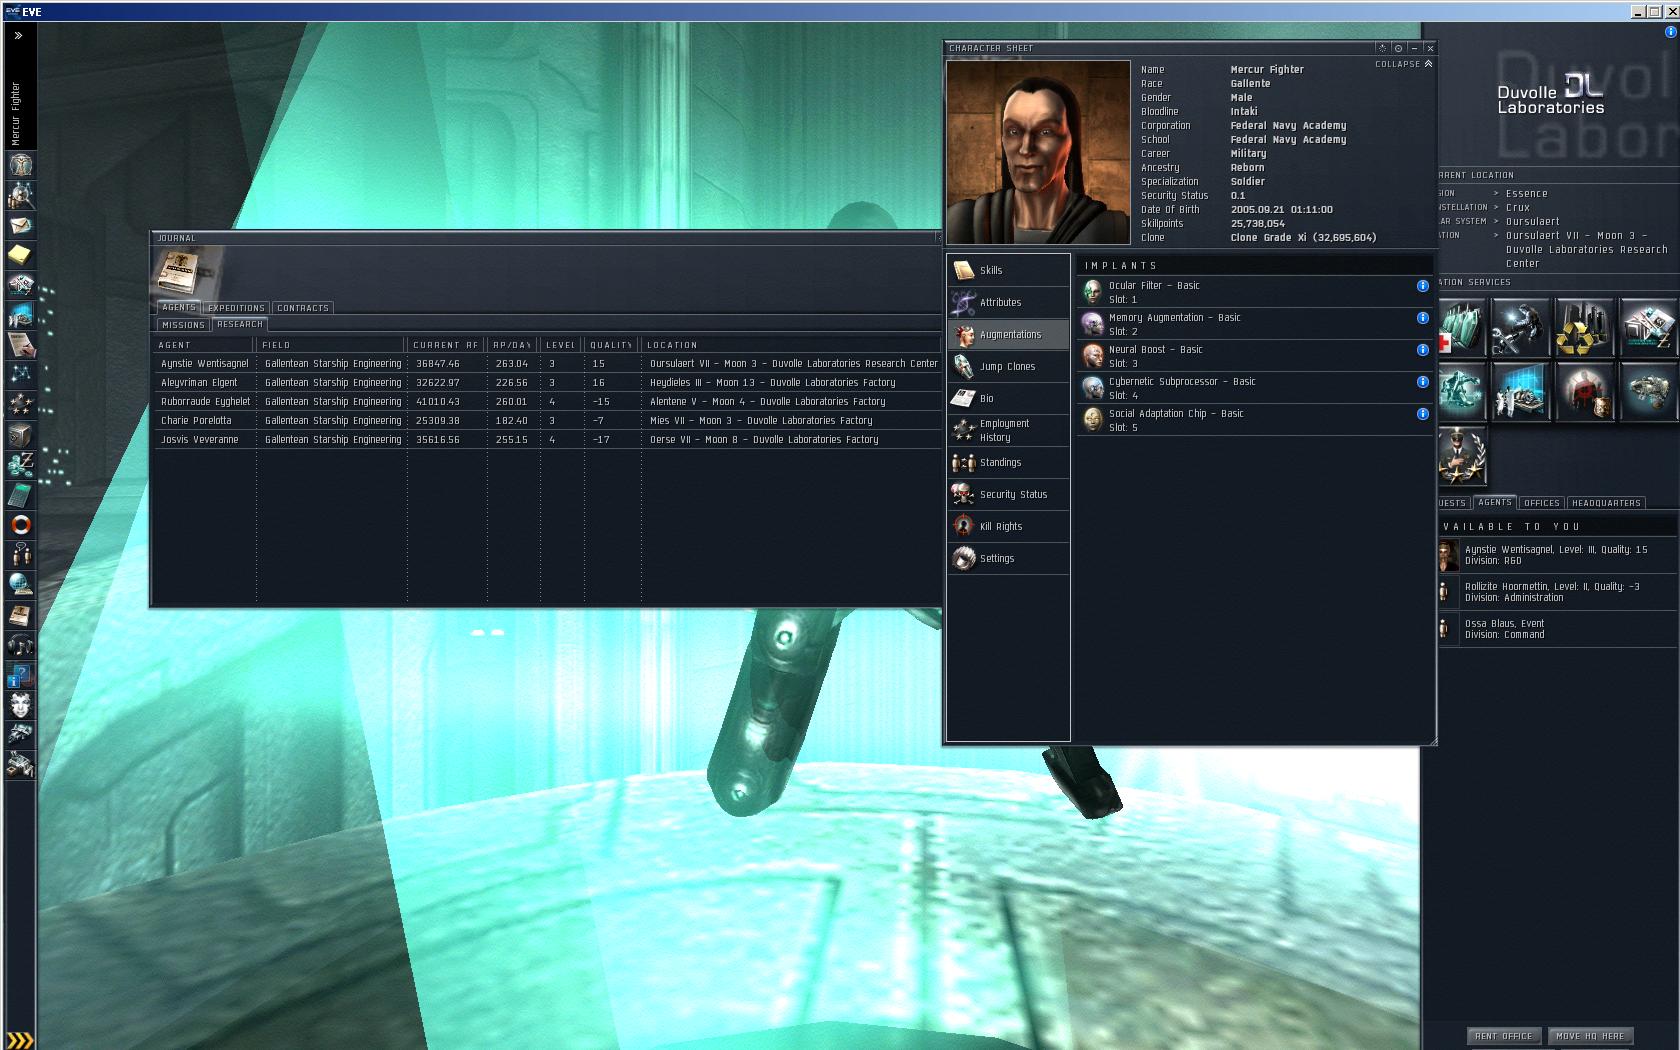This screenshot has height=1050, width=1680.
Task: Select research agent Josvis Veveranne row
Action: [548, 440]
